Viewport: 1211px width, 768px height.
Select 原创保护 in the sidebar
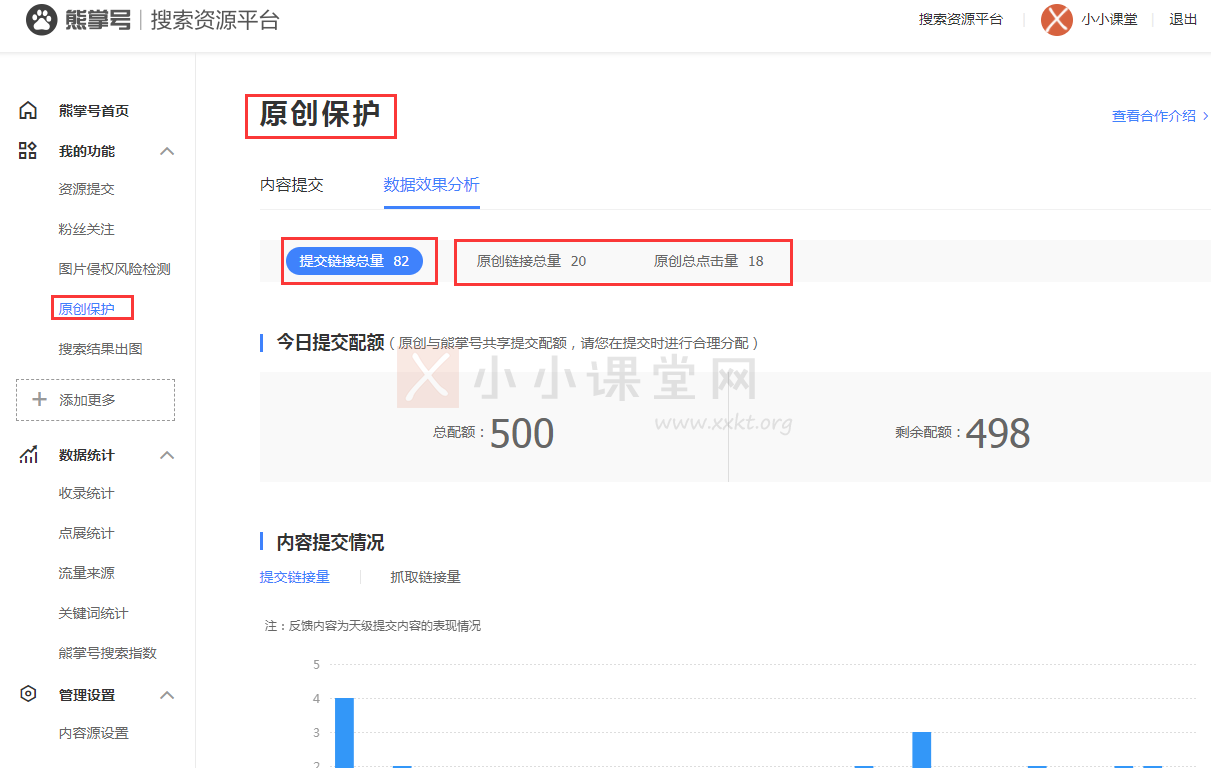(86, 309)
